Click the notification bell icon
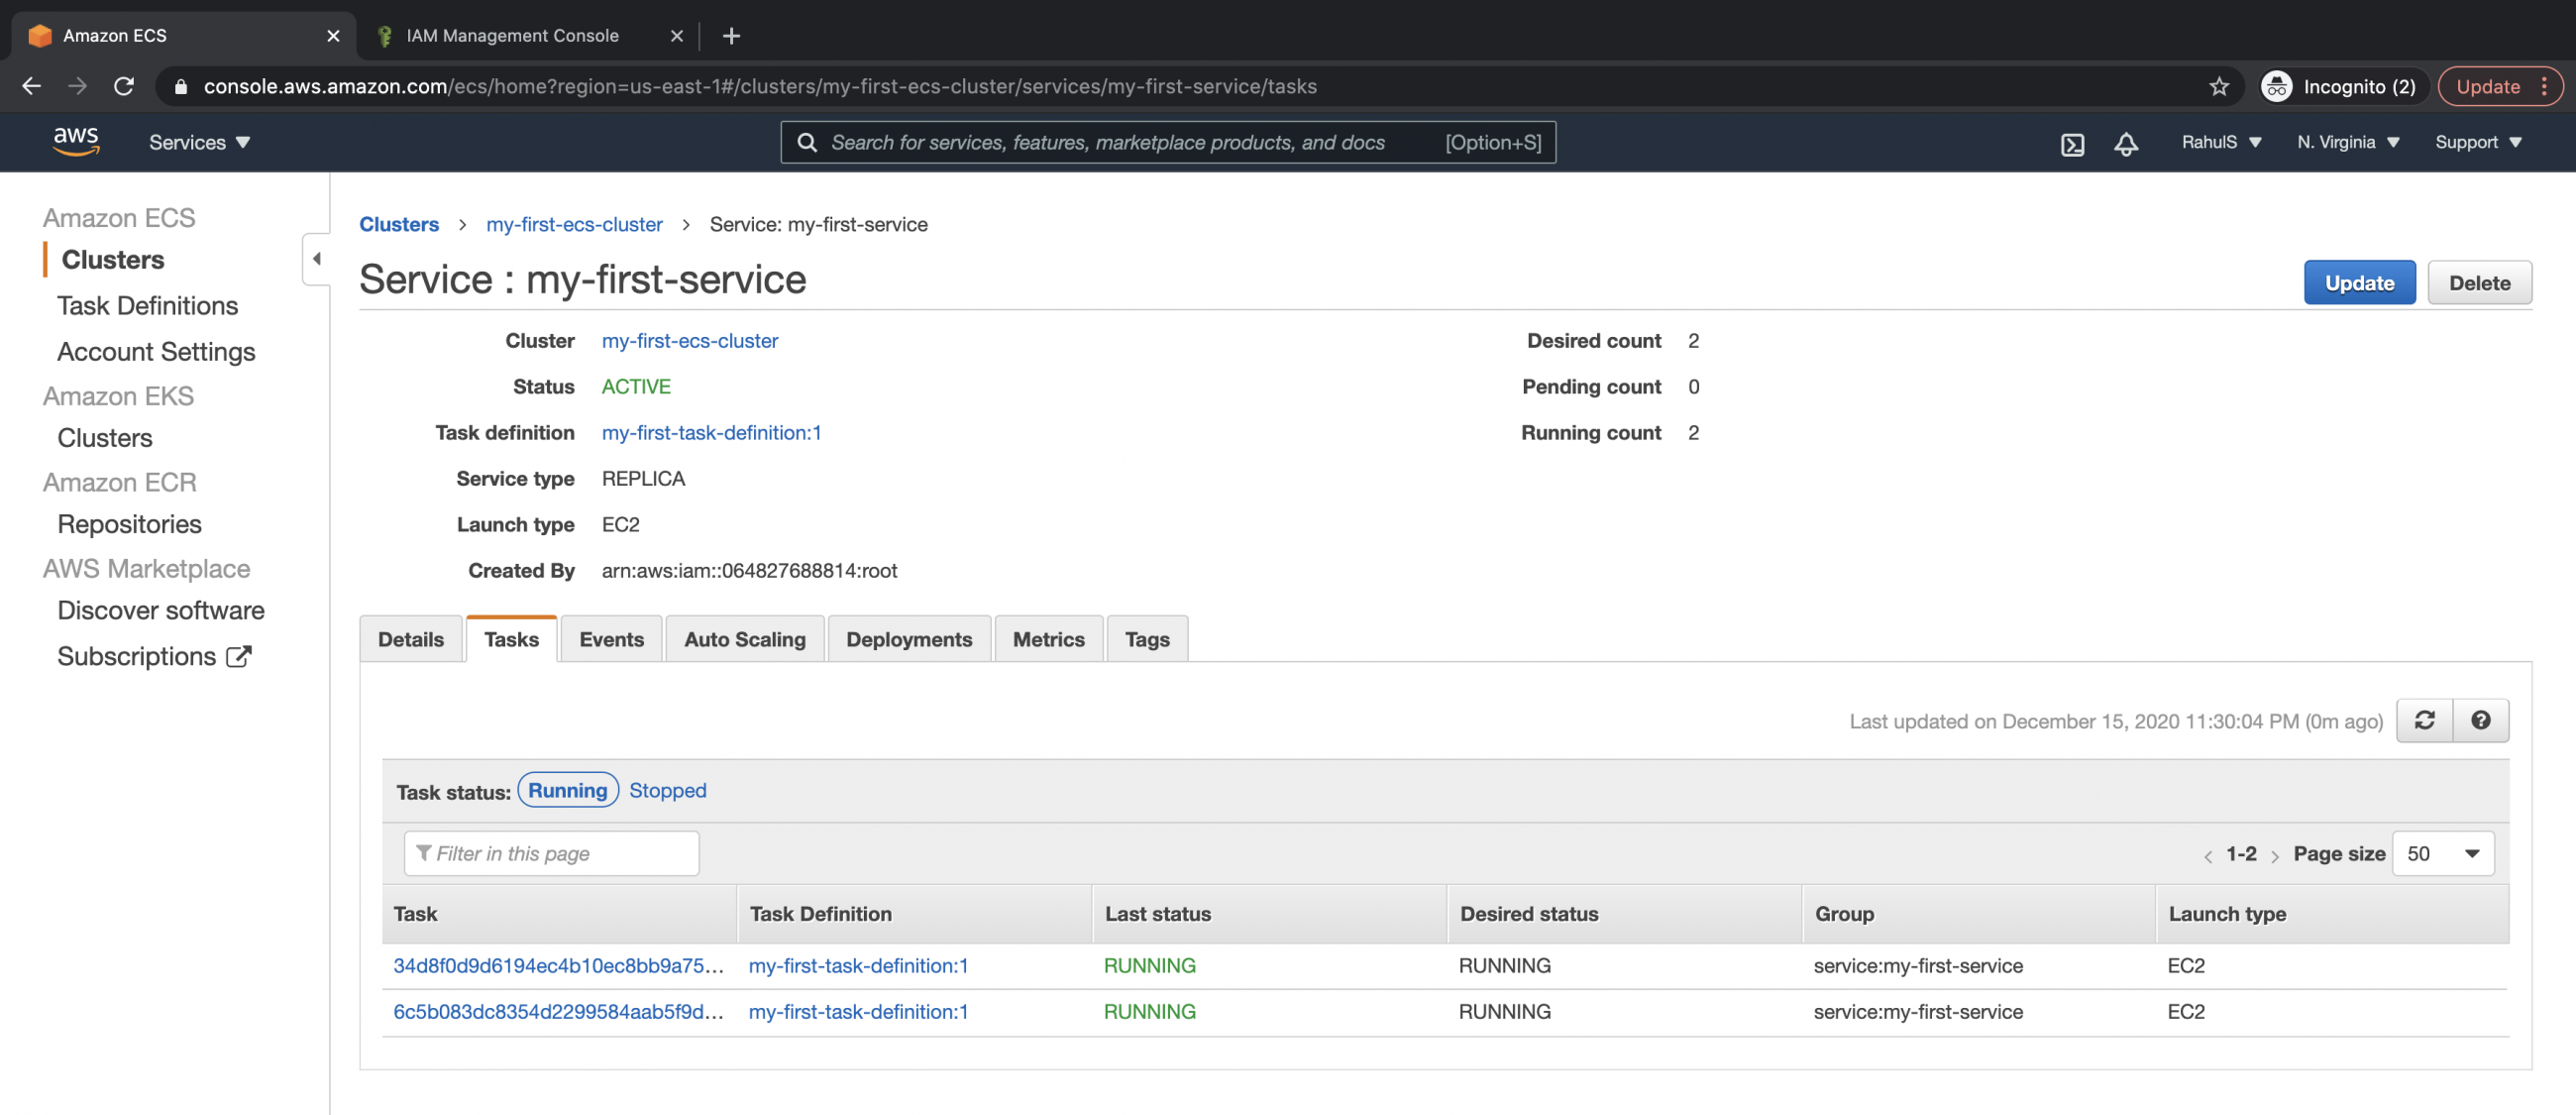 [2126, 143]
